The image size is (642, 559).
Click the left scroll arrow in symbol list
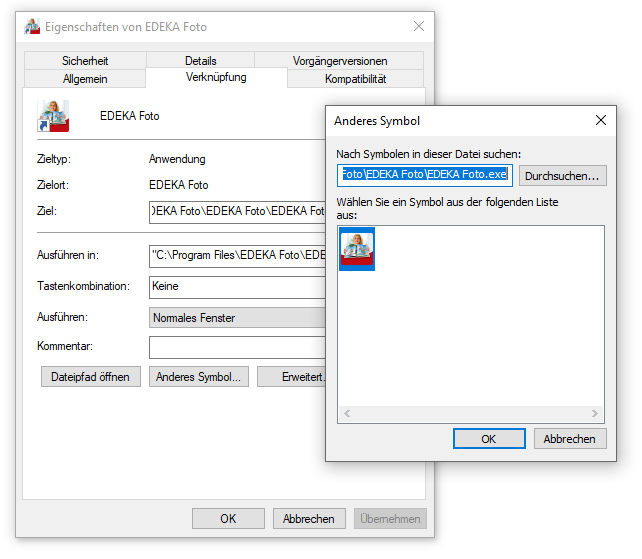click(x=347, y=413)
